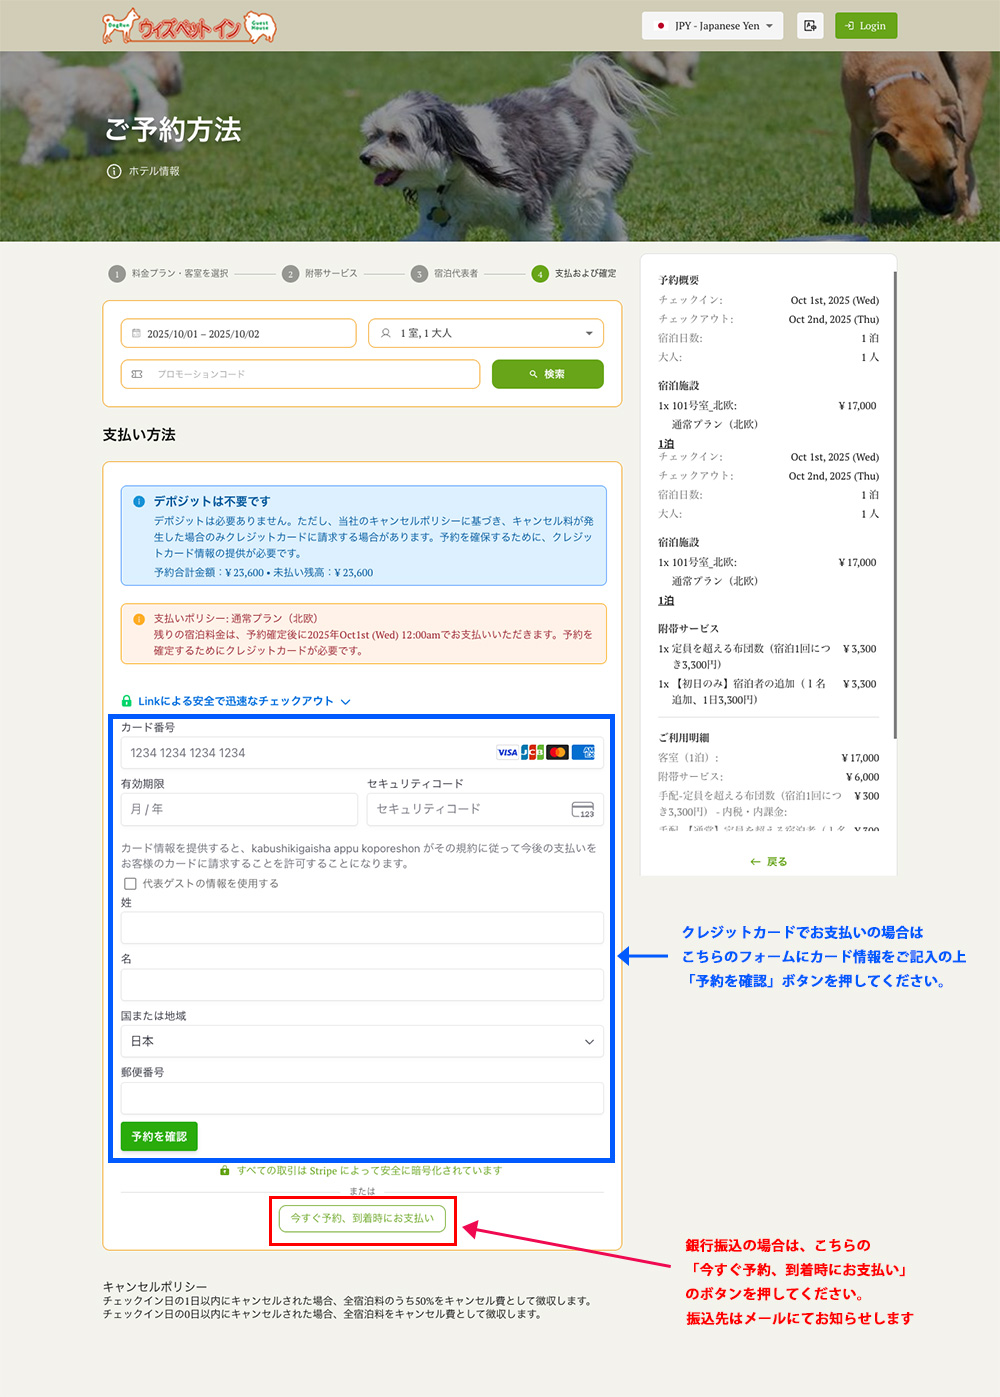Expand the country or region dropdown showing 日本
The image size is (1000, 1397).
(x=361, y=1041)
